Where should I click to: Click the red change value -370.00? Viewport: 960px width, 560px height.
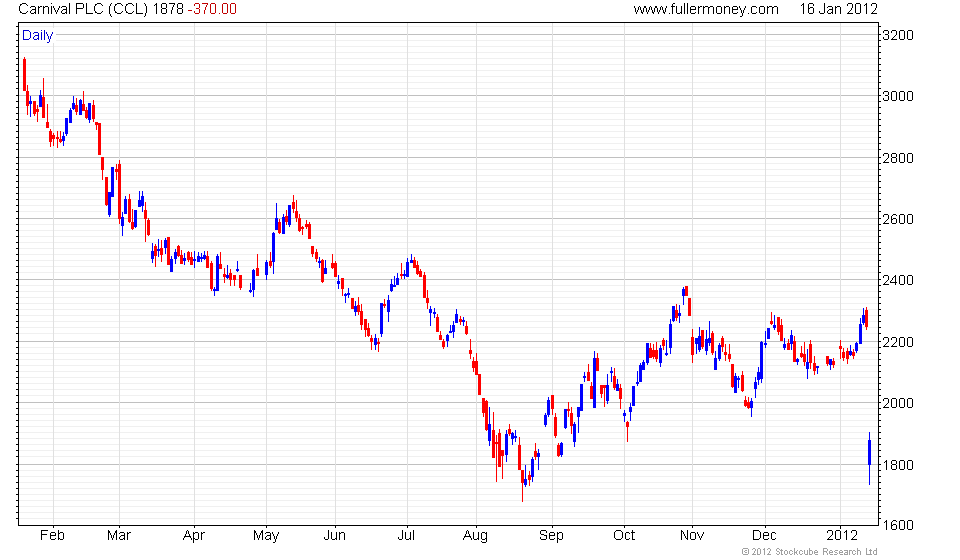coord(212,9)
